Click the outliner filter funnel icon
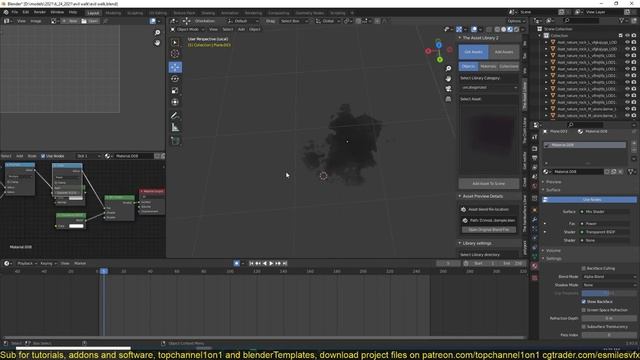This screenshot has width=640, height=360. point(622,20)
